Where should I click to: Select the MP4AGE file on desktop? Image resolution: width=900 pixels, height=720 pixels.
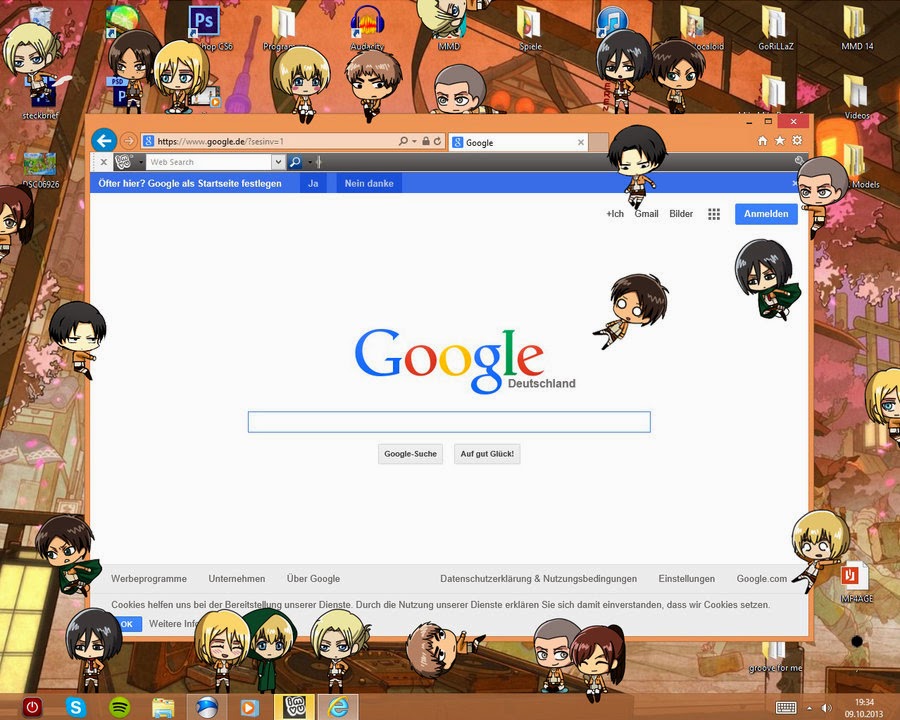(x=856, y=581)
